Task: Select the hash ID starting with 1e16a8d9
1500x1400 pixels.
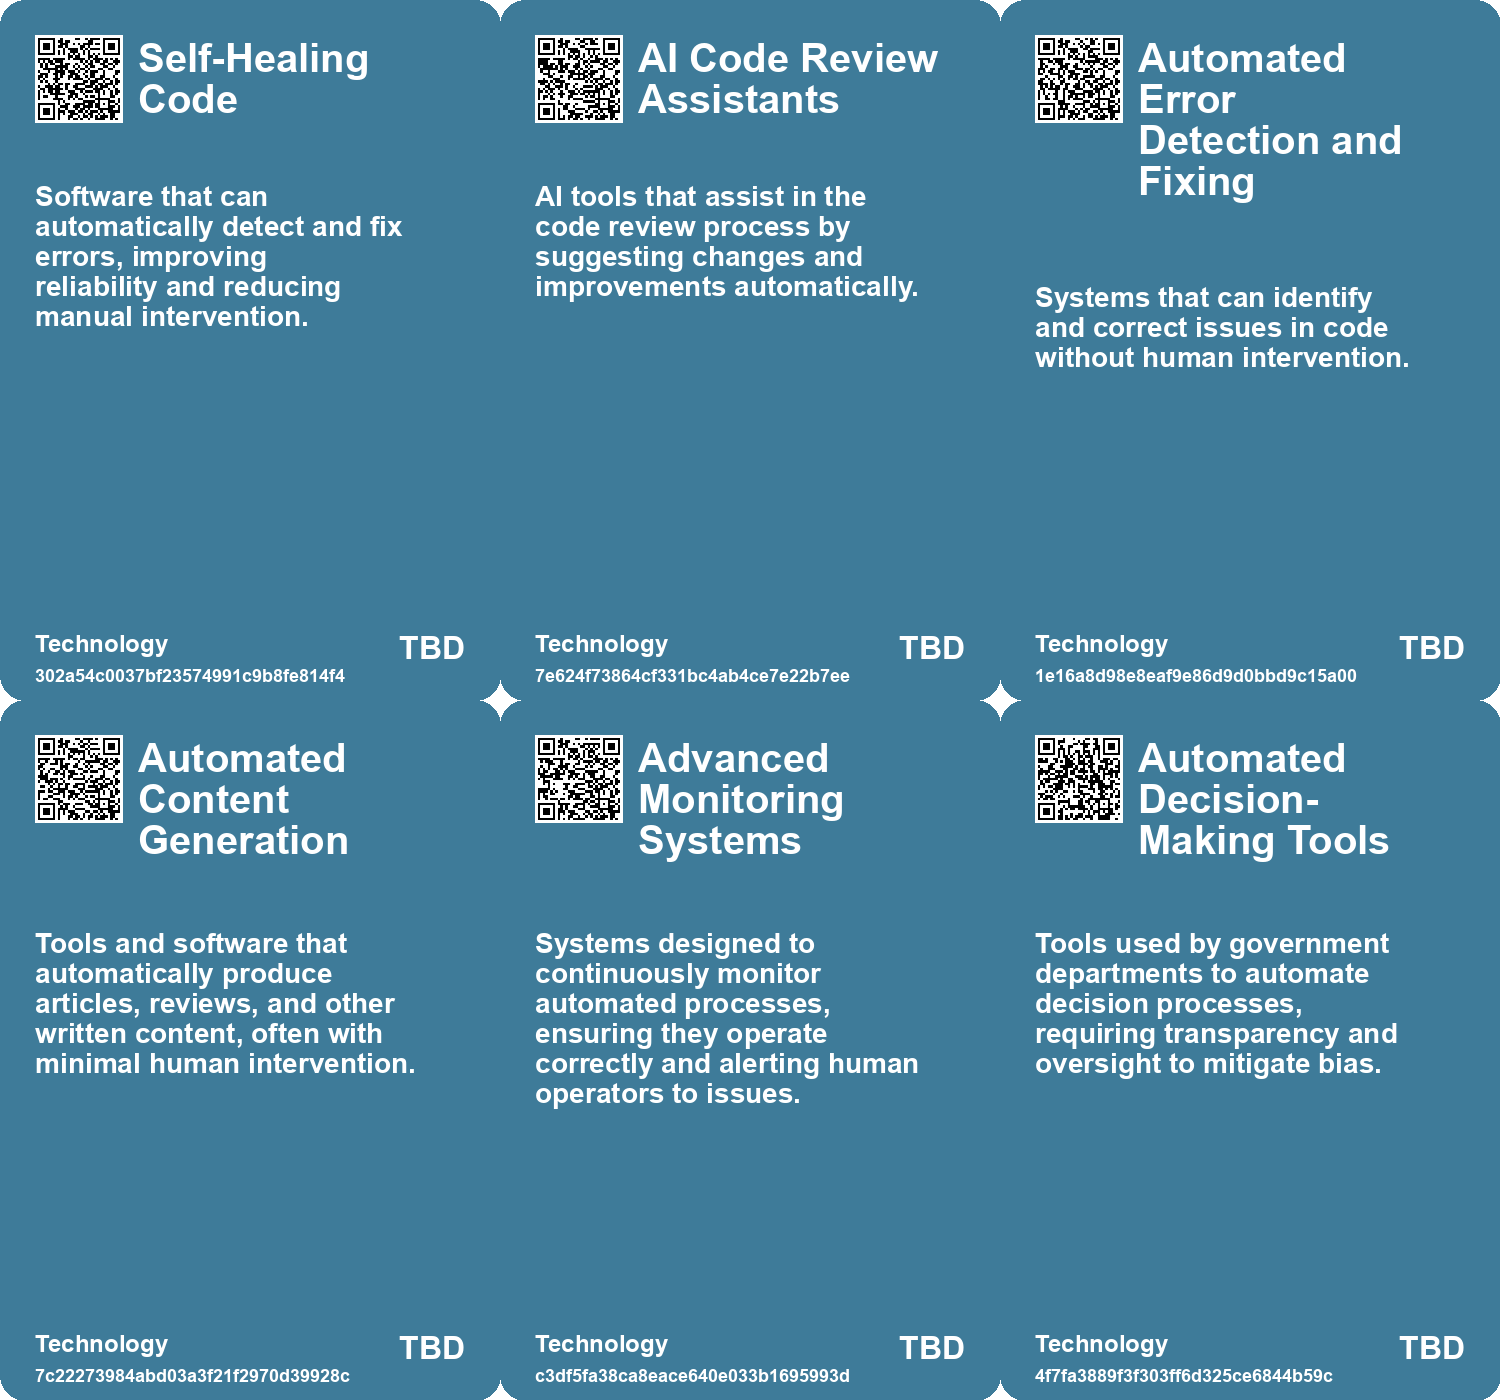Action: (1195, 676)
